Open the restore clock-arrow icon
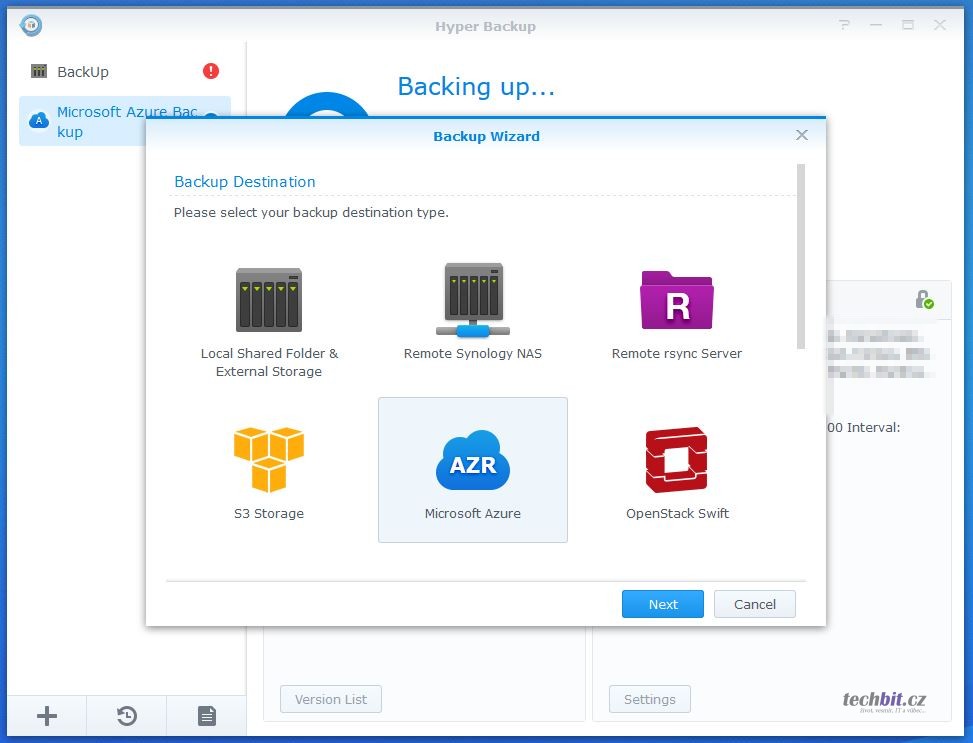Image resolution: width=973 pixels, height=743 pixels. (x=127, y=716)
